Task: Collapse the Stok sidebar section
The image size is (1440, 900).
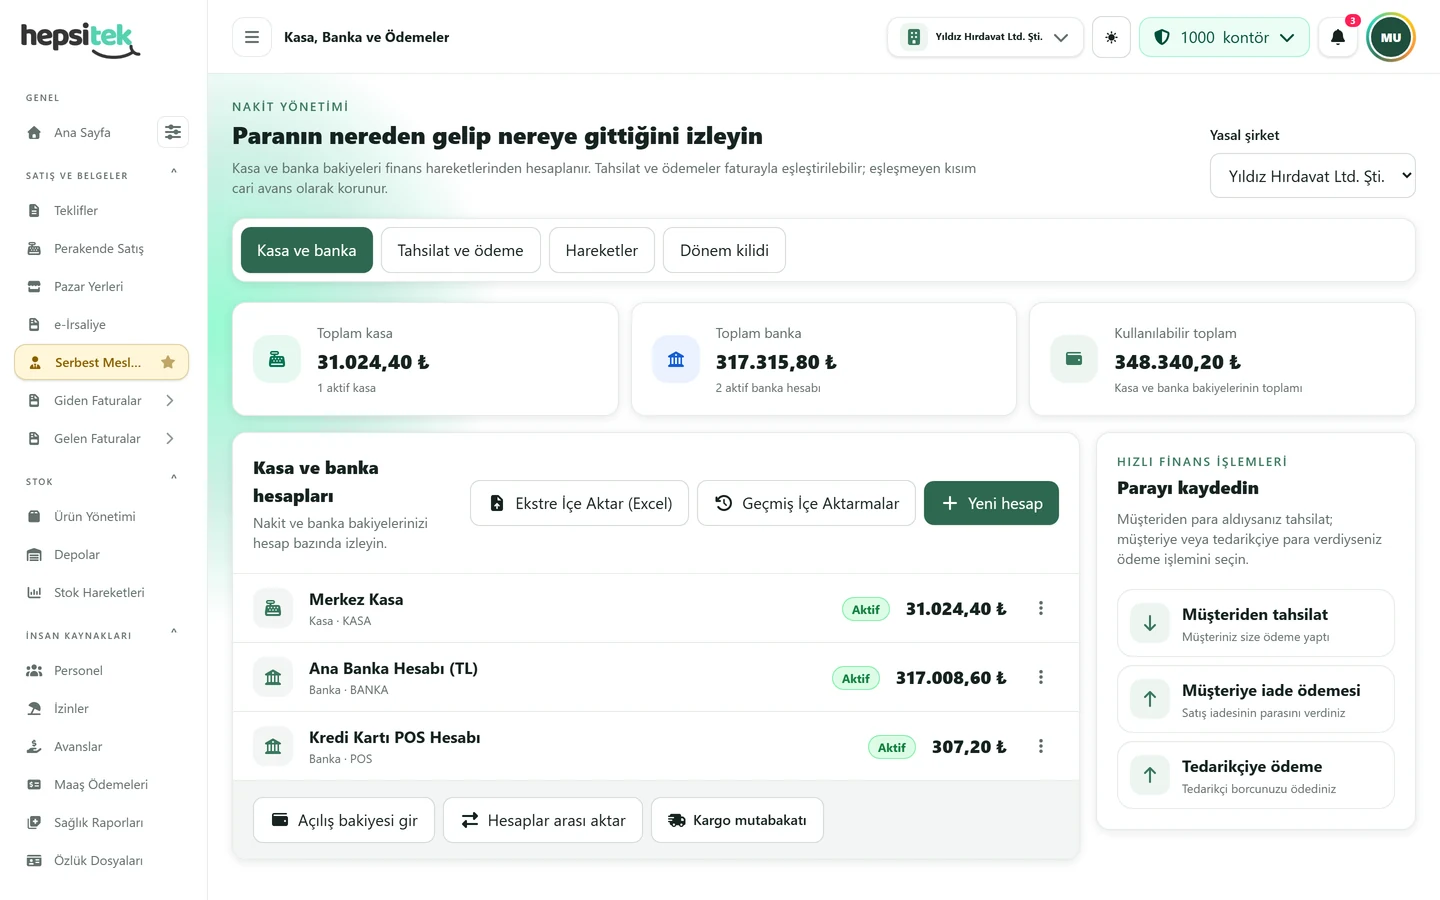Action: pyautogui.click(x=174, y=478)
